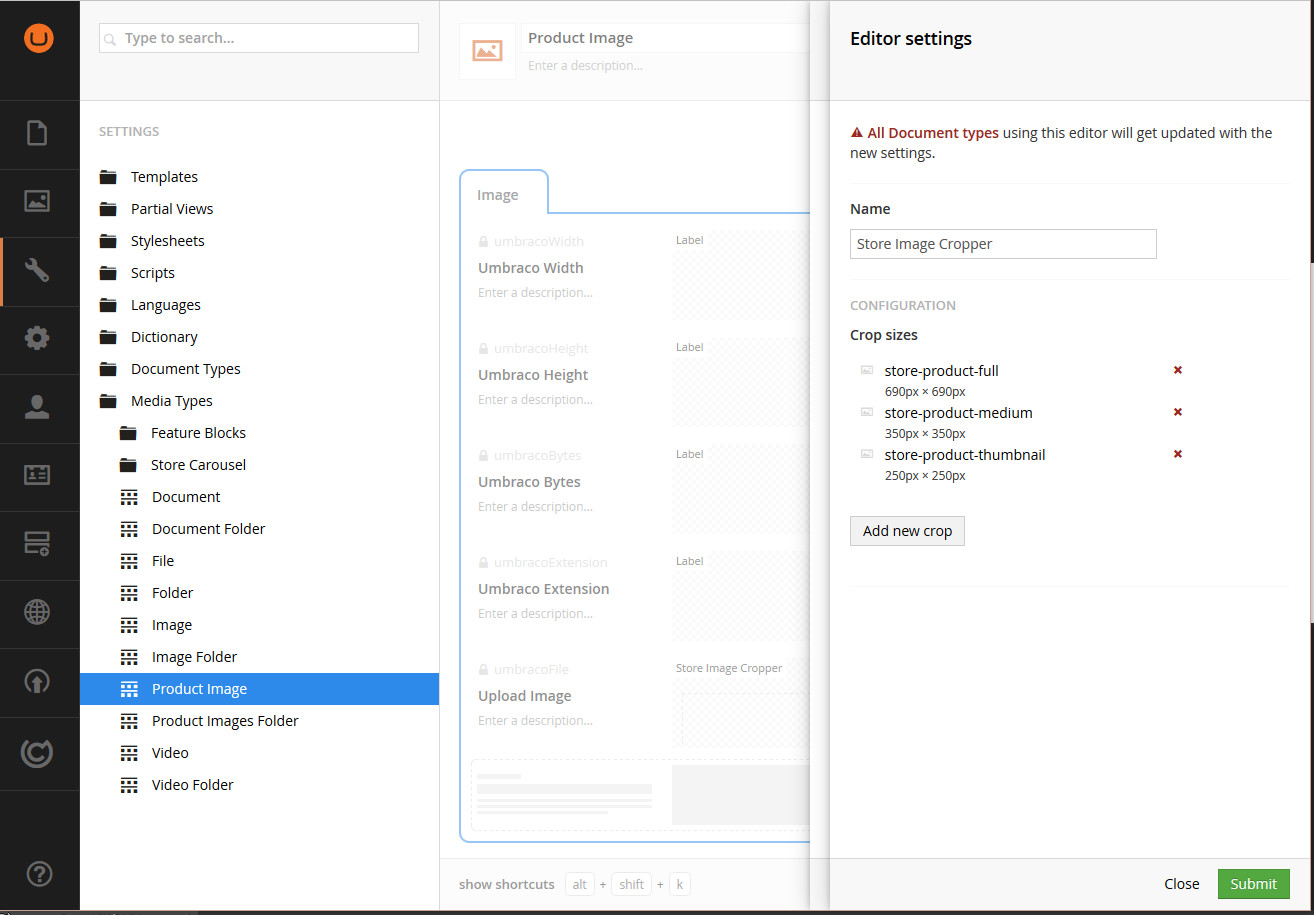Remove the store-product-full crop
Viewport: 1314px width, 915px height.
pos(1177,370)
